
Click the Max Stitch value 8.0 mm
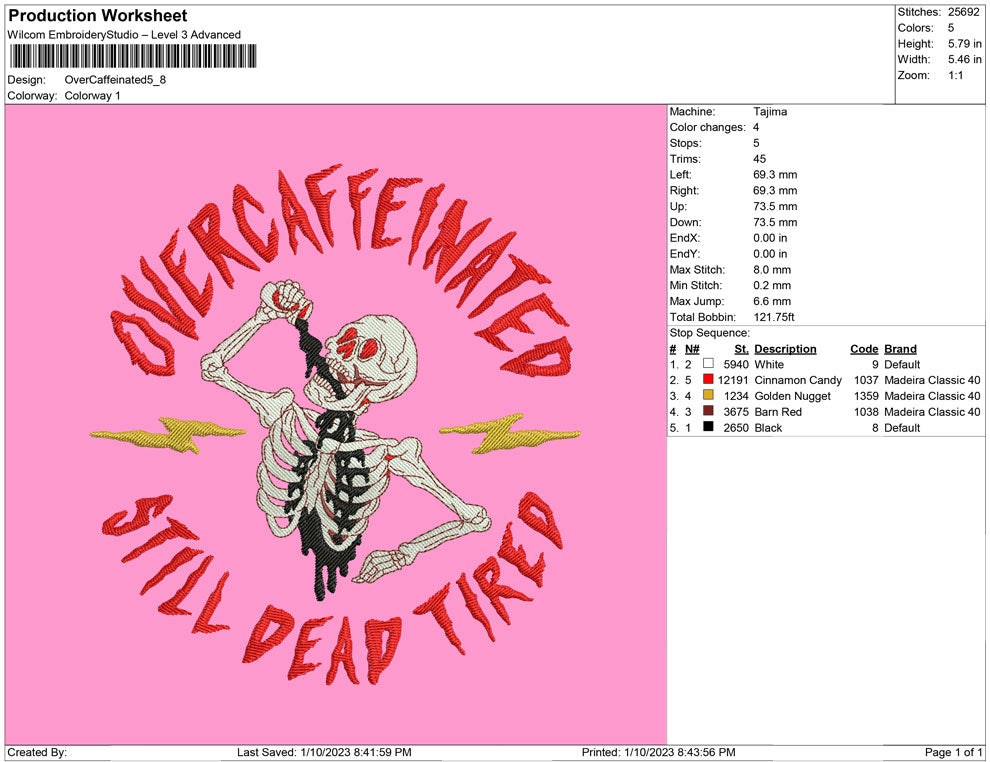point(772,270)
